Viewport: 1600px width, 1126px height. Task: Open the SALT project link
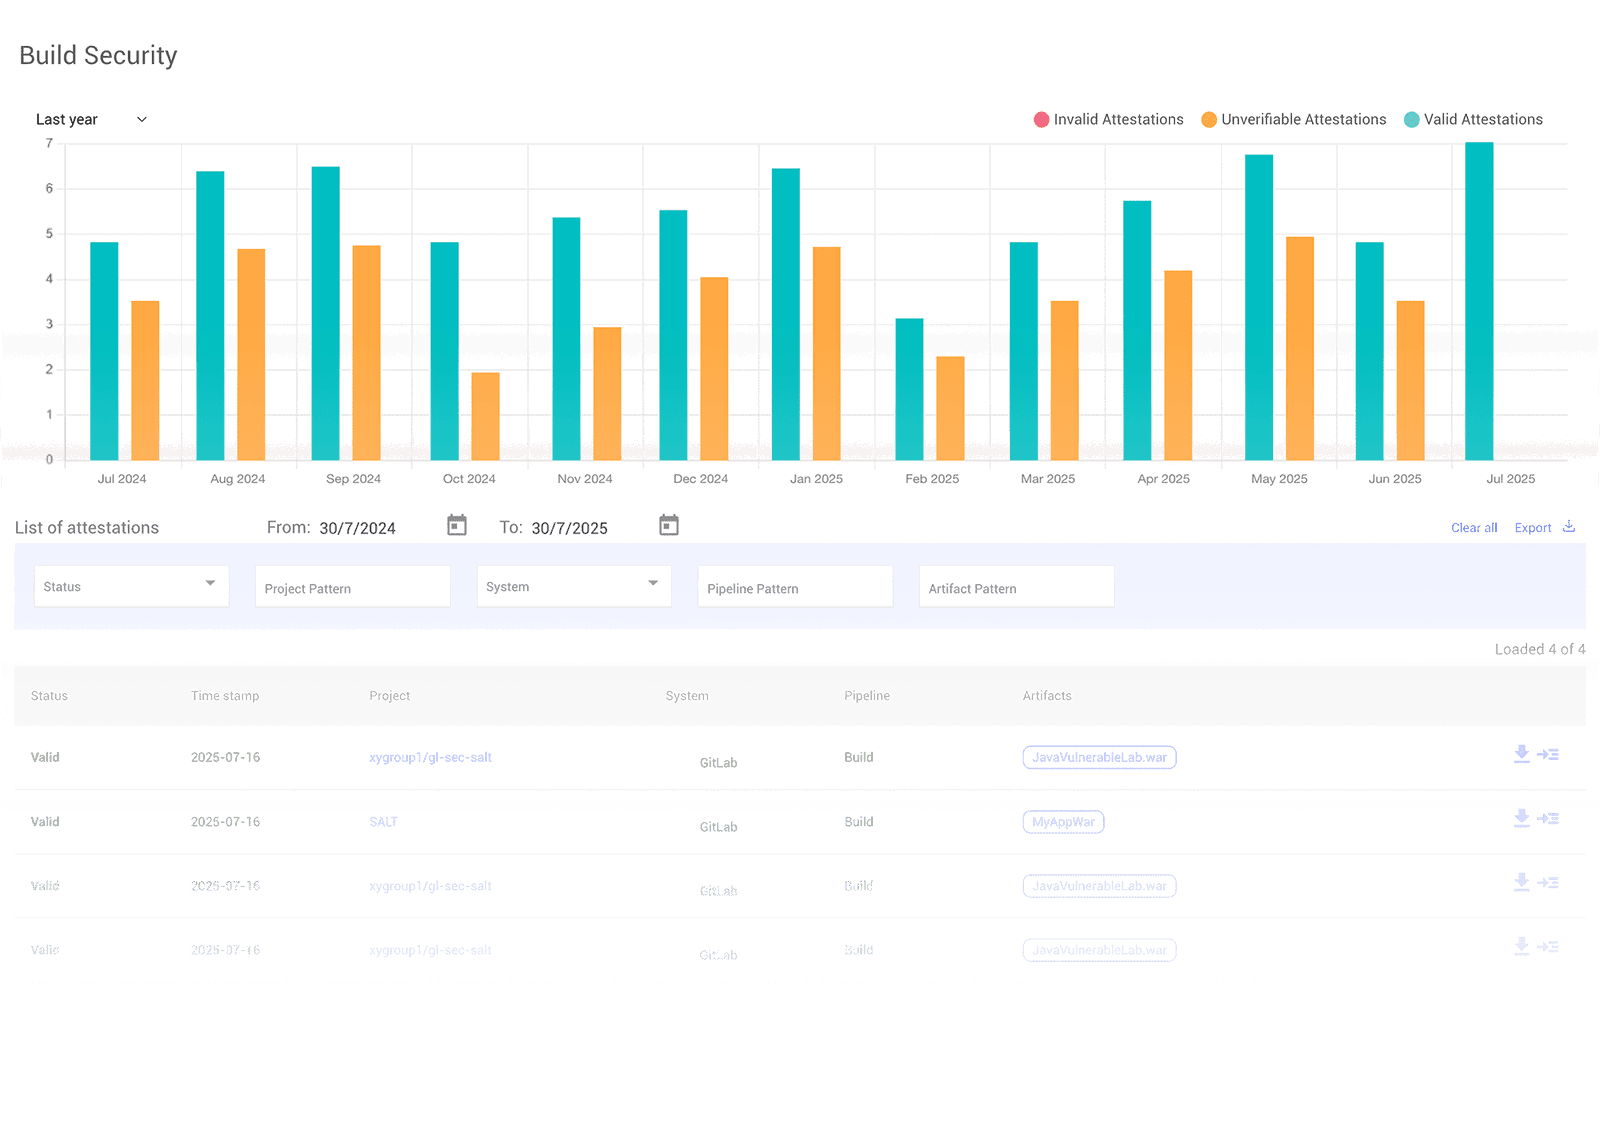click(x=383, y=822)
